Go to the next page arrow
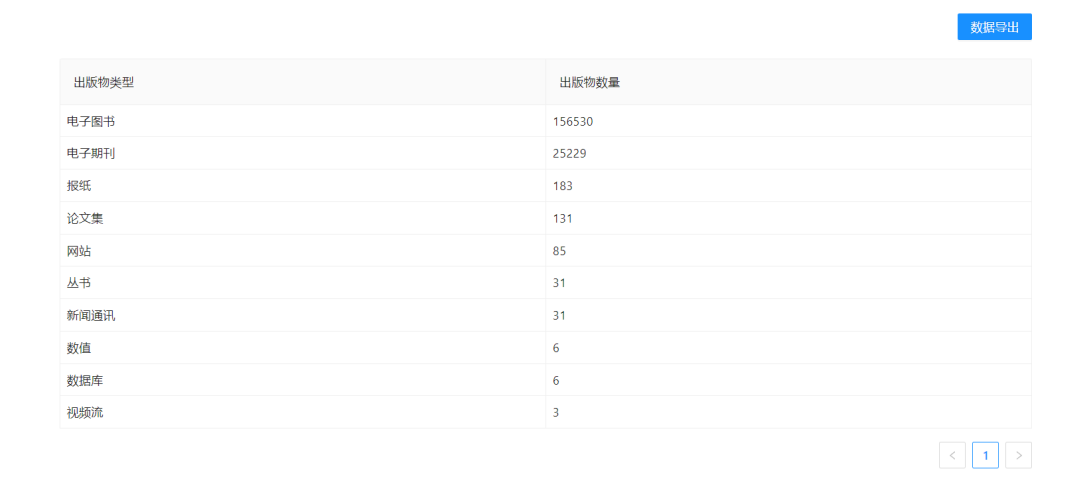 pyautogui.click(x=1018, y=455)
